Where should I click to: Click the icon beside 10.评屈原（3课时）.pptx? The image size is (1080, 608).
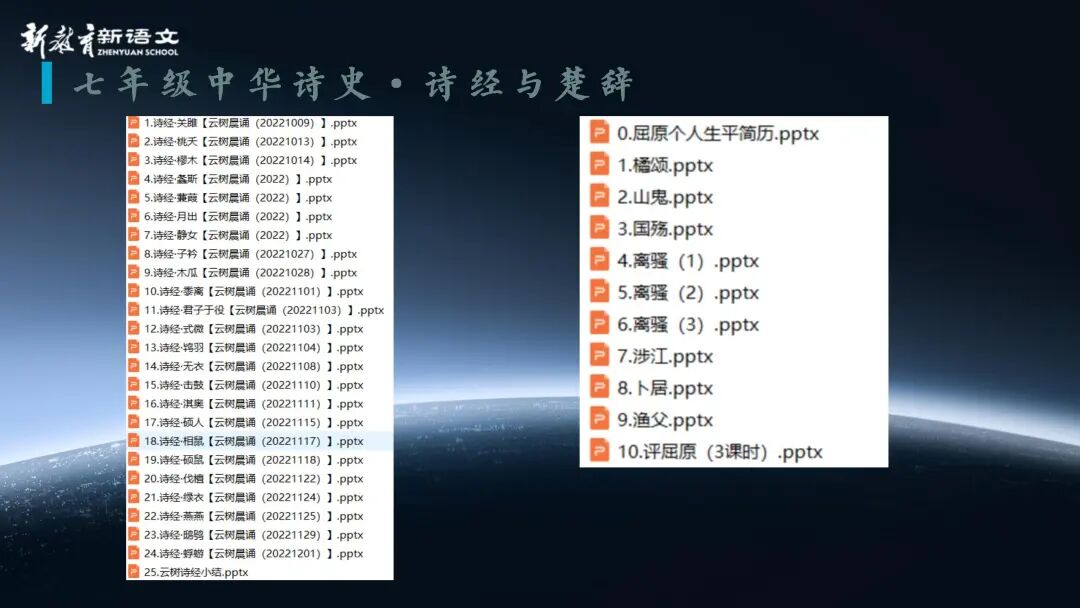point(600,452)
